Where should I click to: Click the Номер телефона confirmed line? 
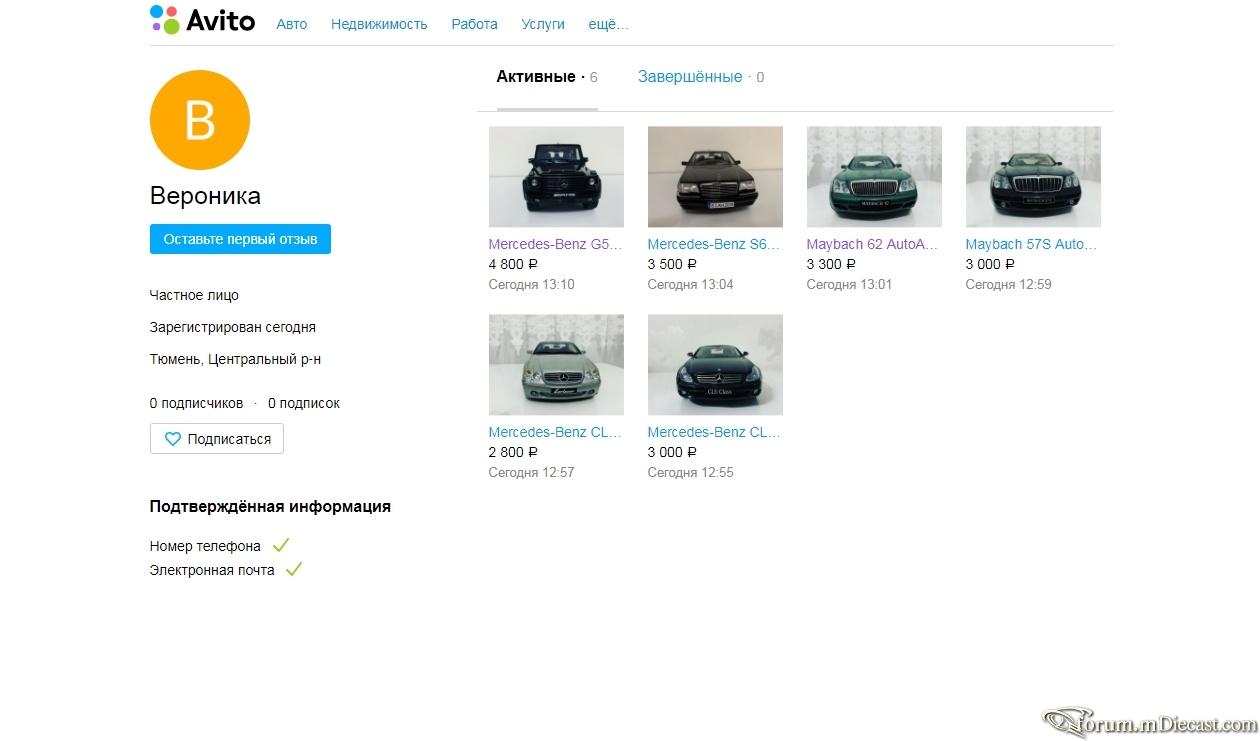[x=219, y=546]
